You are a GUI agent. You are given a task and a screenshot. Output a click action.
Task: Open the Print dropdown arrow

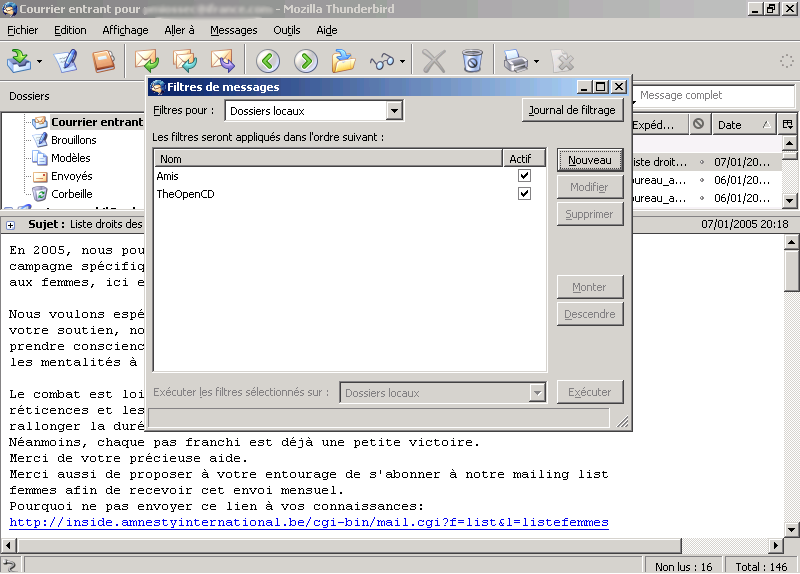(536, 62)
